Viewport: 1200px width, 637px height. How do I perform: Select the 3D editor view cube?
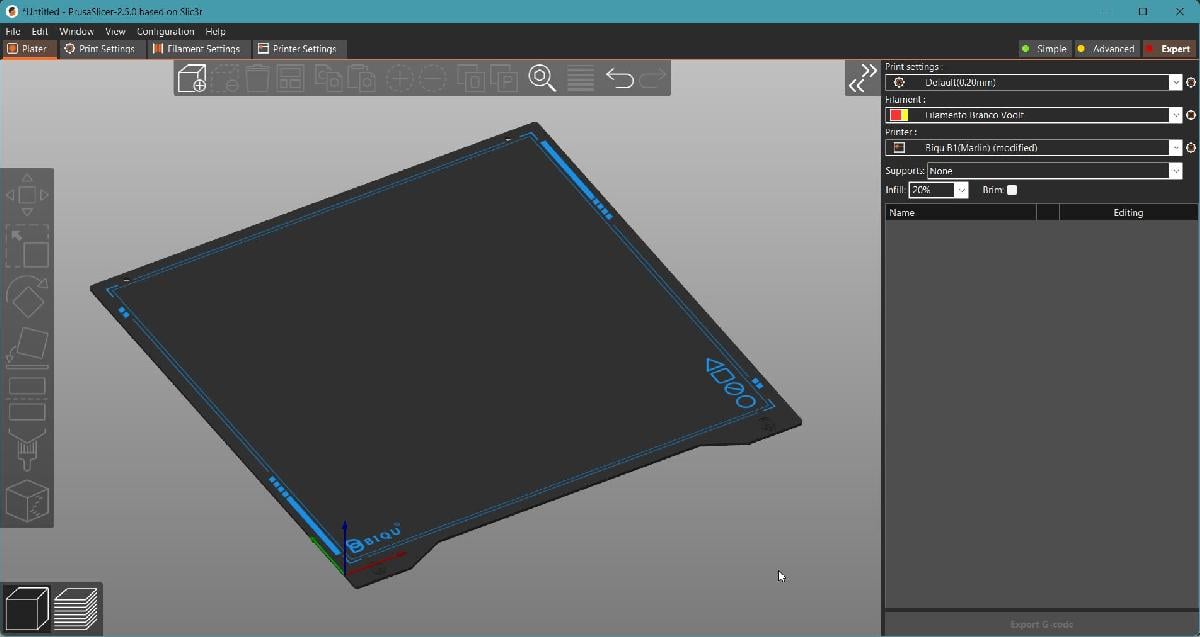click(x=27, y=609)
